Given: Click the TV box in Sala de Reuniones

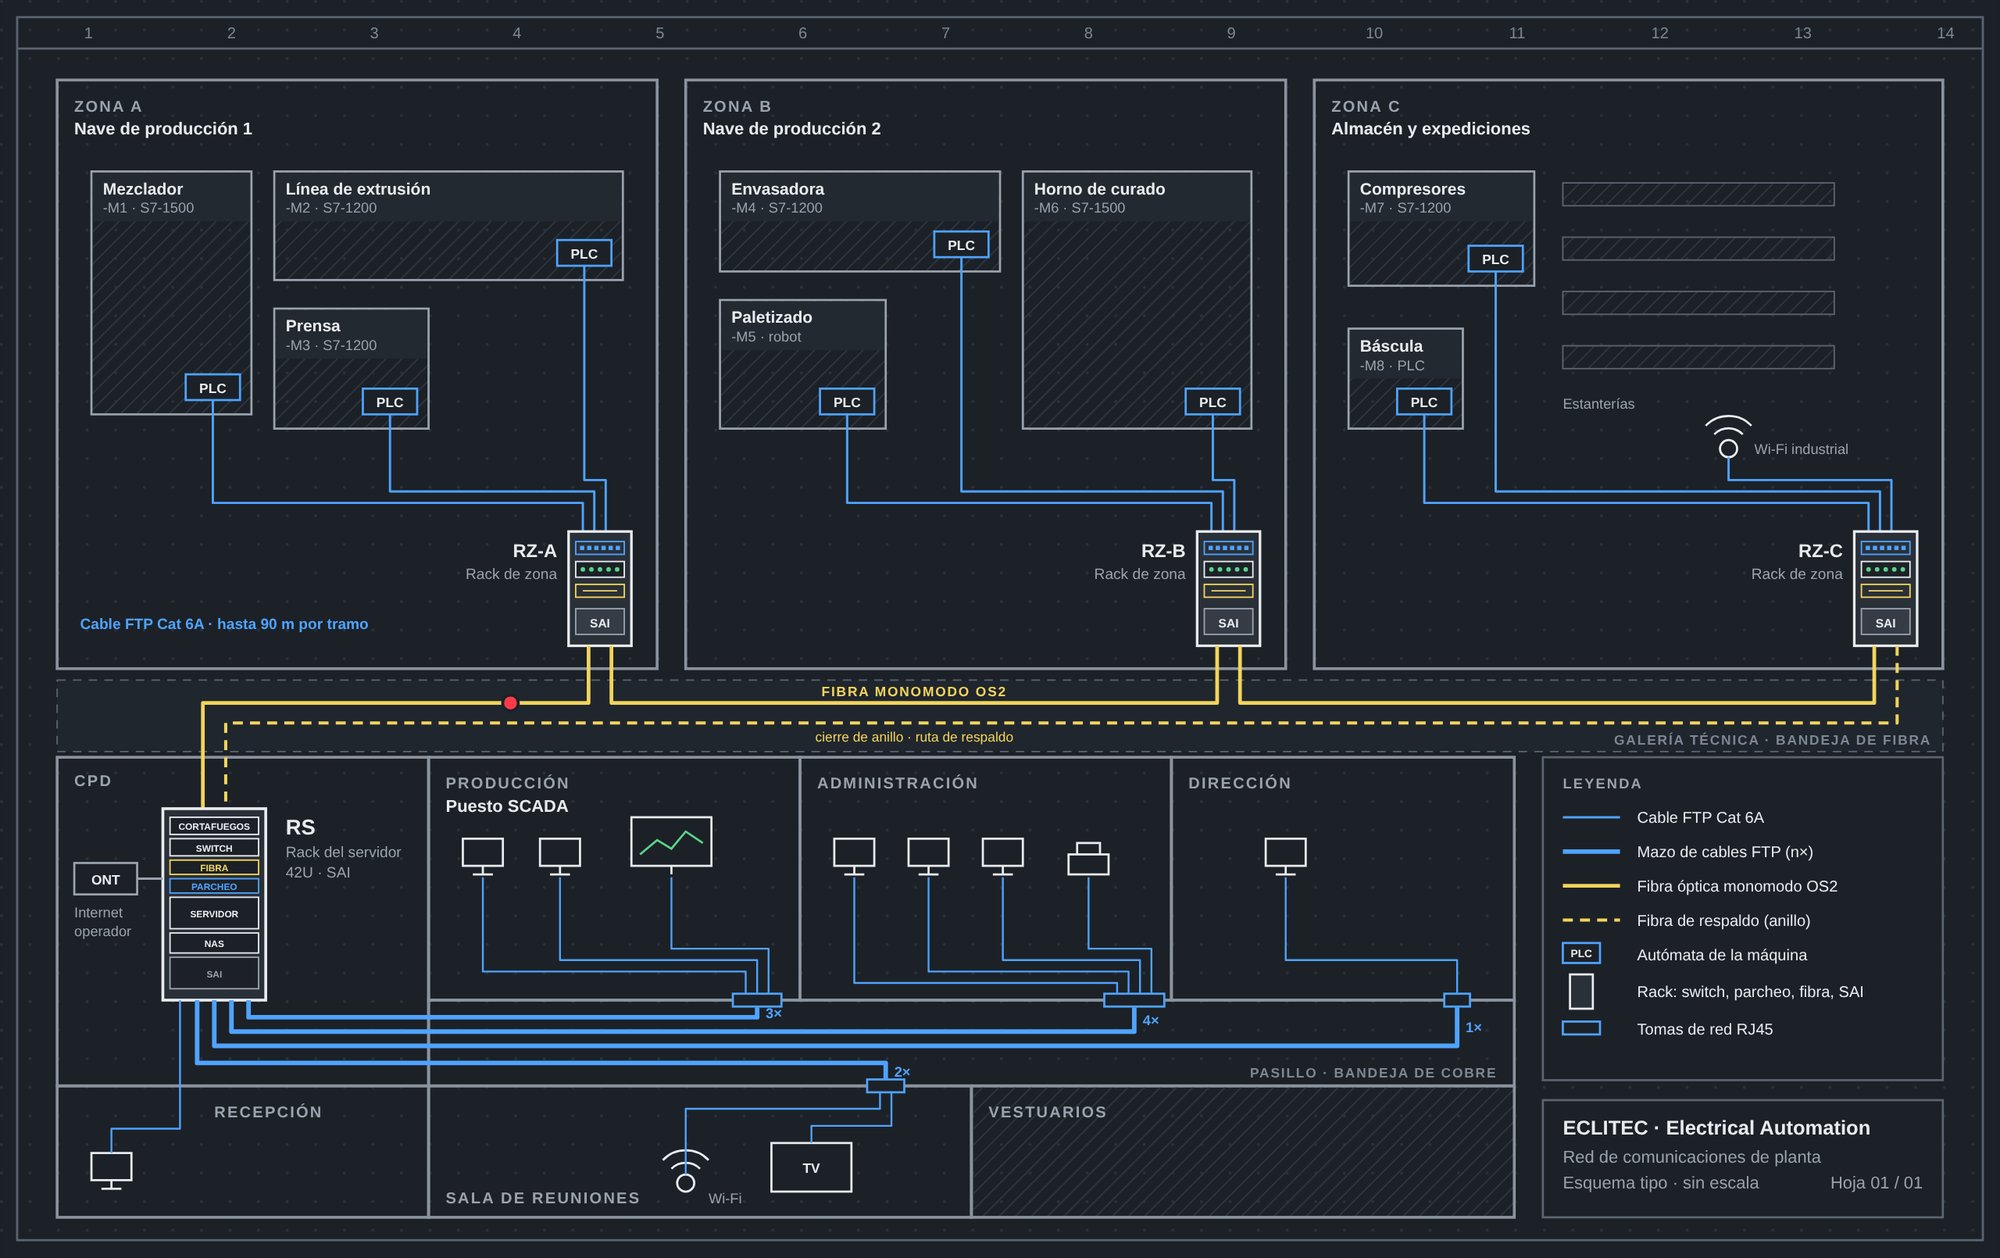Looking at the screenshot, I should (811, 1167).
